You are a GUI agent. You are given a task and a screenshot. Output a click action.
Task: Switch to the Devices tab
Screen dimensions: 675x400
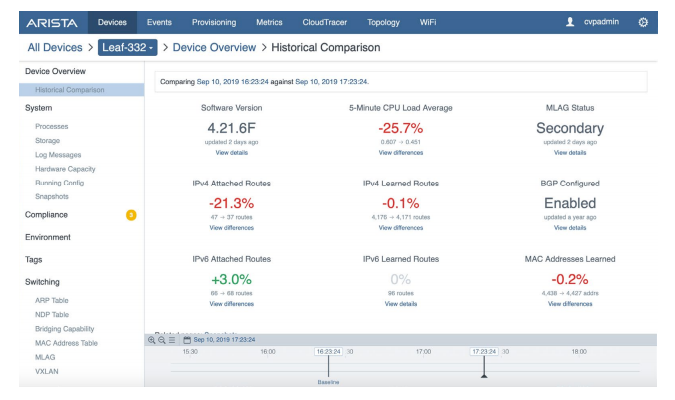click(x=112, y=22)
